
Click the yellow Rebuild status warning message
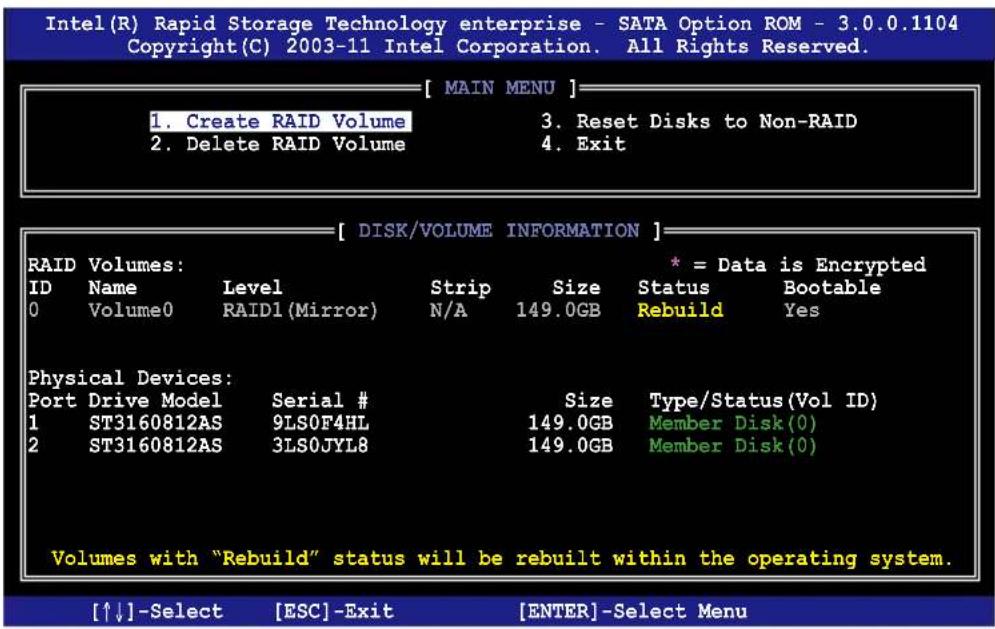[502, 559]
